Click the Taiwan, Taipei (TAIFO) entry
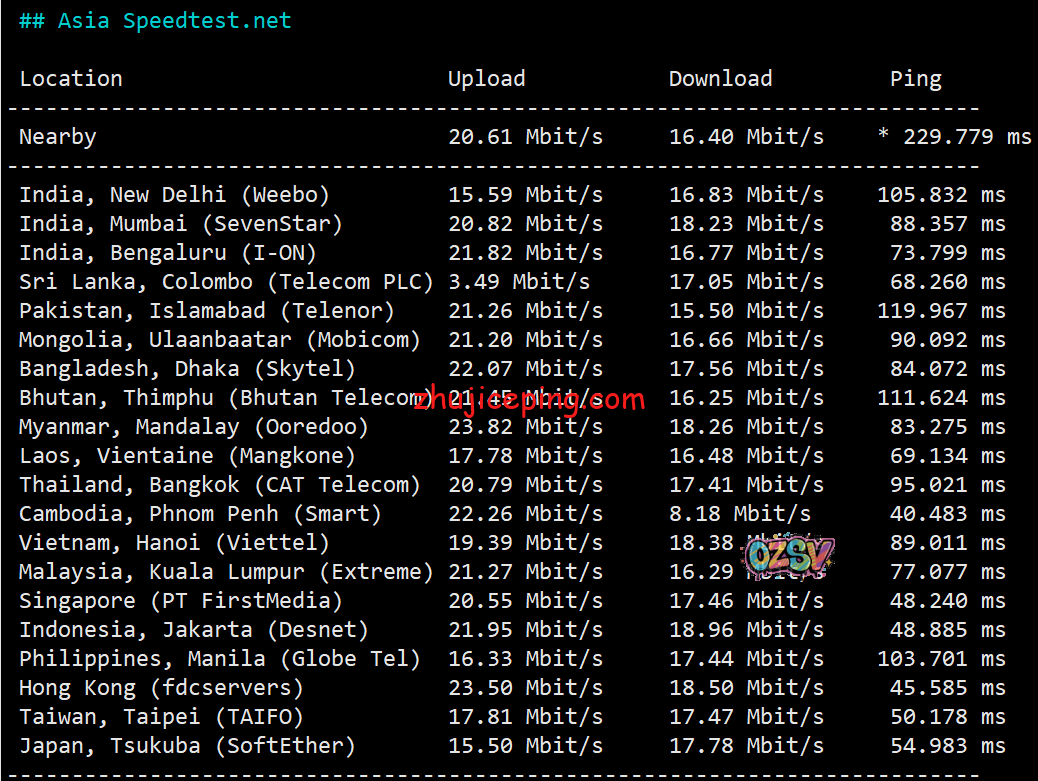This screenshot has width=1038, height=781. 161,717
